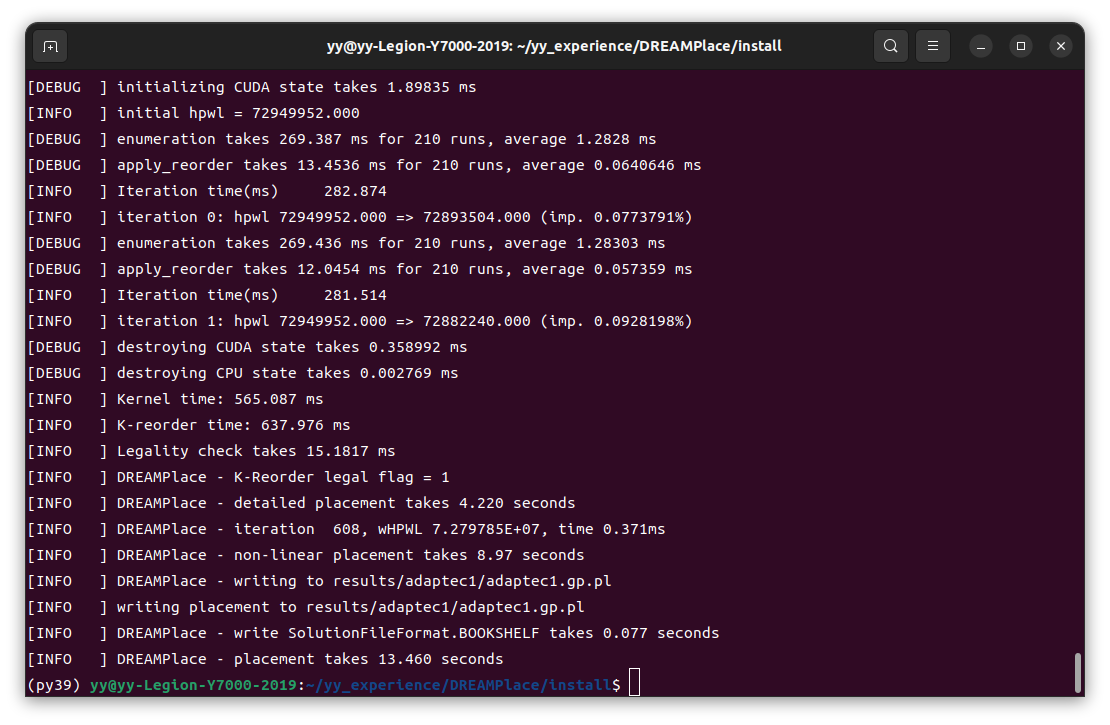Screen dimensions: 1110x725
Task: Minimize the terminal window
Action: point(981,47)
